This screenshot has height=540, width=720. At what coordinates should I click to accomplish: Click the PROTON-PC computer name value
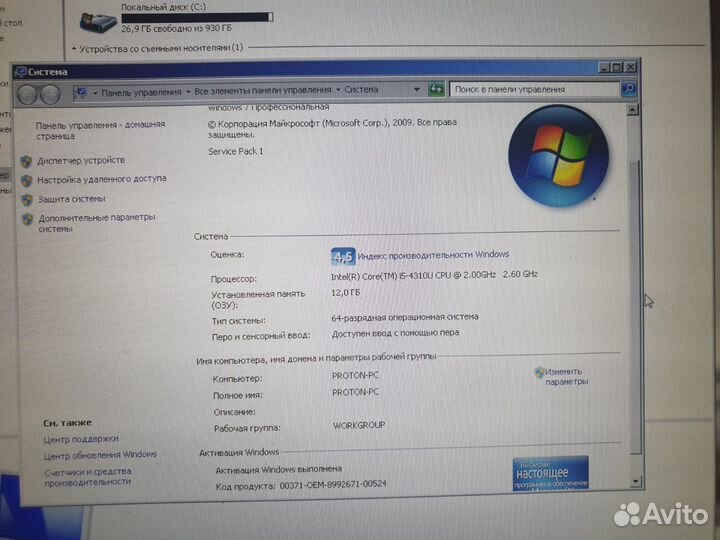tap(355, 376)
